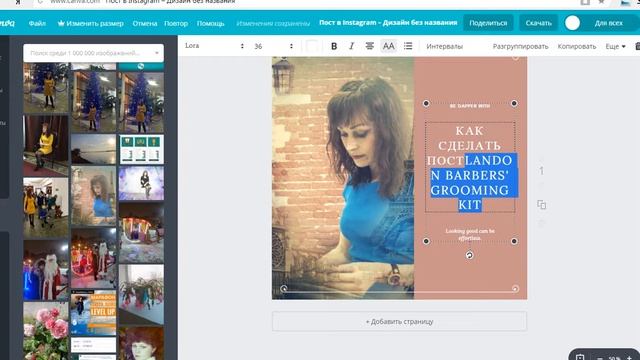Select the potted plant in snow thumbnail
The width and height of the screenshot is (640, 360).
(141, 294)
